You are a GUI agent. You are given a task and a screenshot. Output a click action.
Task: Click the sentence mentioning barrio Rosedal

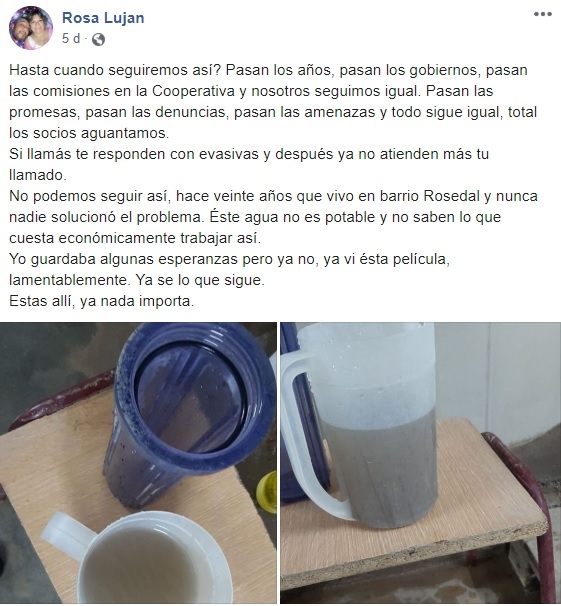point(273,206)
